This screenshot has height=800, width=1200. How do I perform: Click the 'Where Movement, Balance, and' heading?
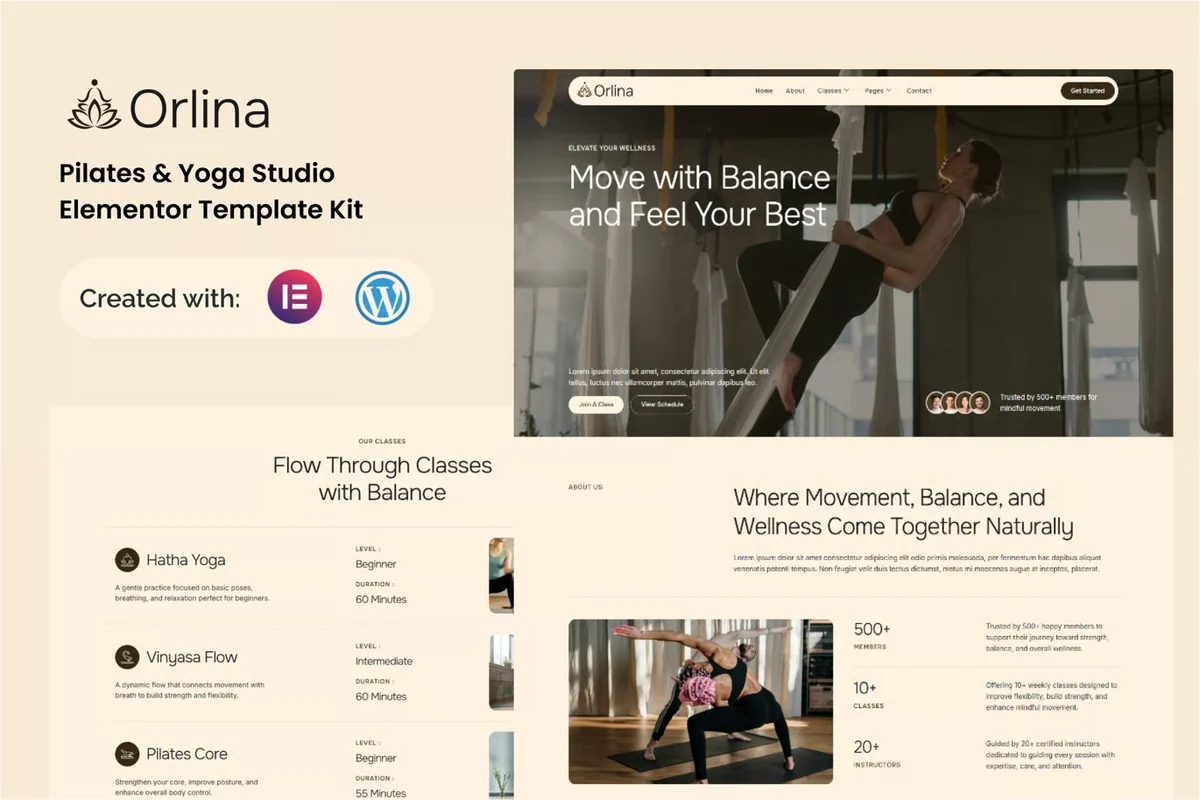pyautogui.click(x=890, y=498)
